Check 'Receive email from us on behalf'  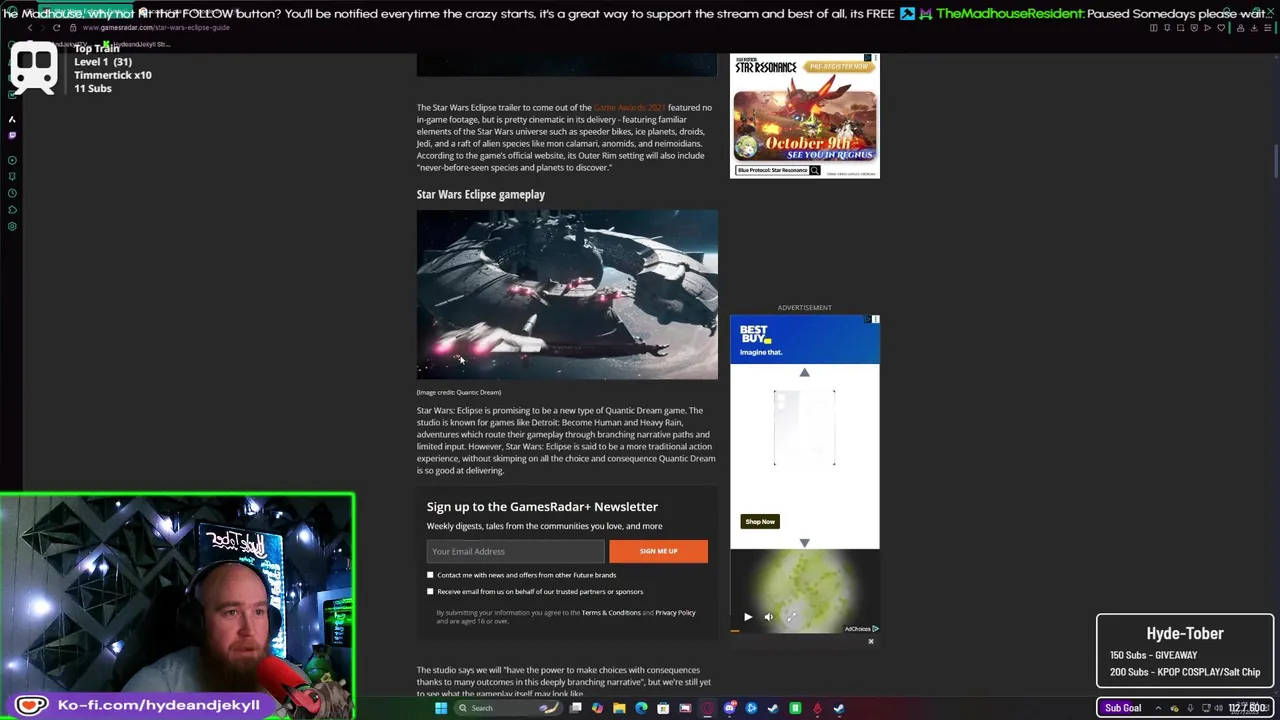pos(430,591)
